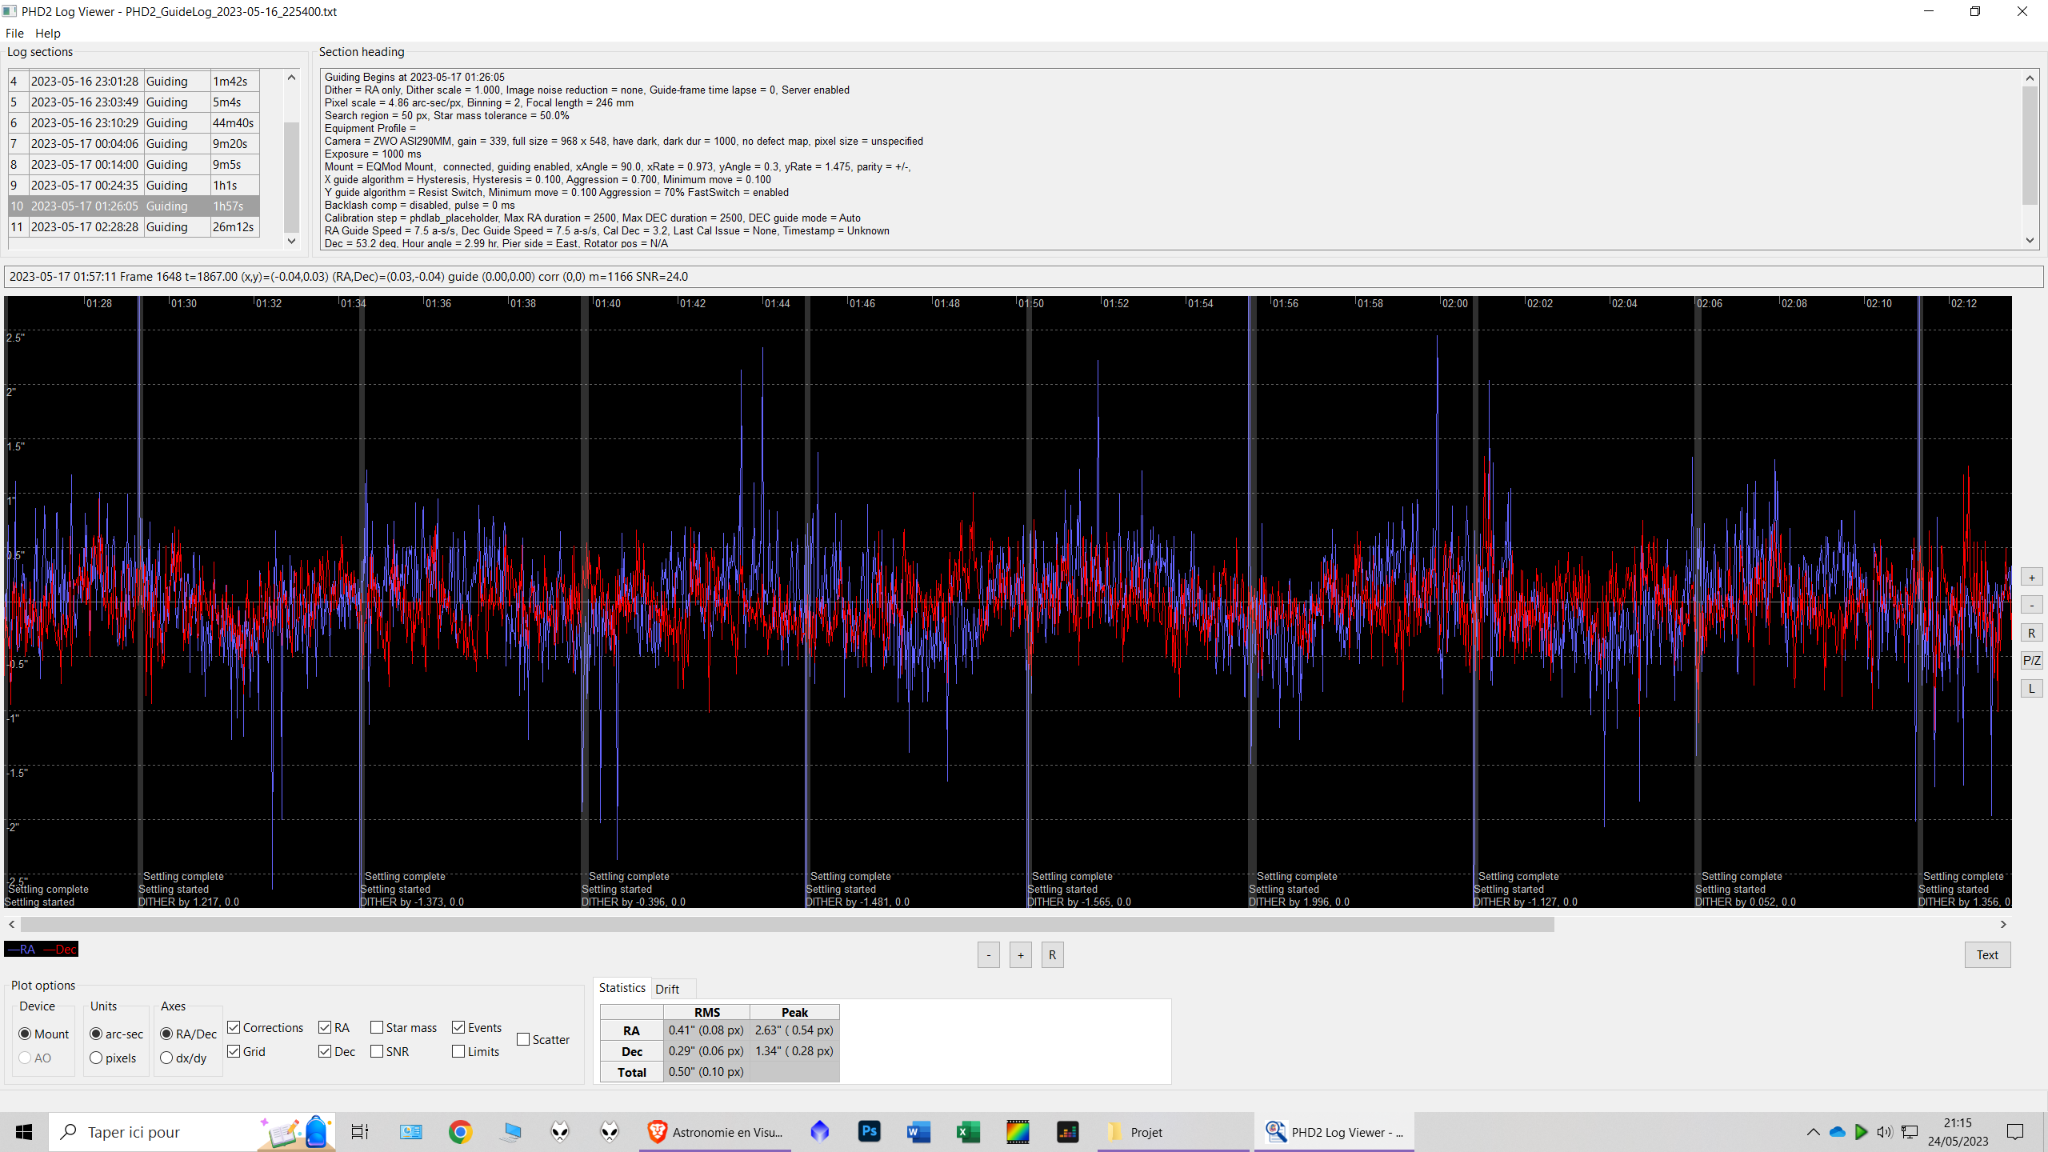Image resolution: width=2048 pixels, height=1152 pixels.
Task: Open Microsoft Word from taskbar
Action: tap(918, 1132)
